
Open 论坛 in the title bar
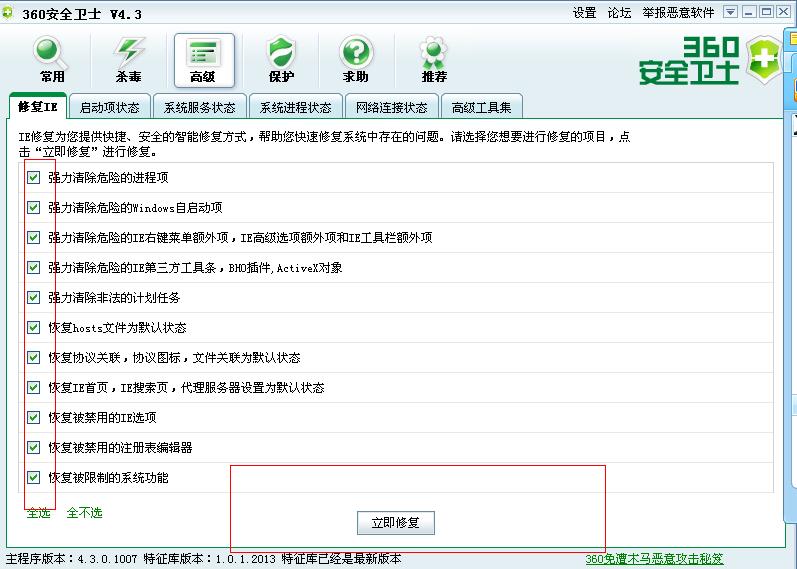(x=620, y=13)
